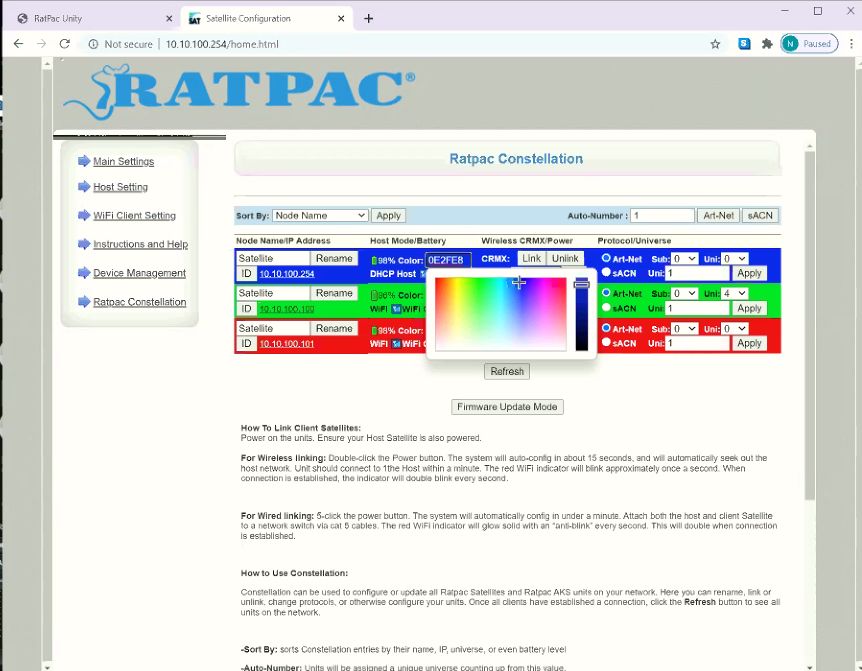Select the sACN radio in the red row
This screenshot has width=862, height=671.
point(604,341)
